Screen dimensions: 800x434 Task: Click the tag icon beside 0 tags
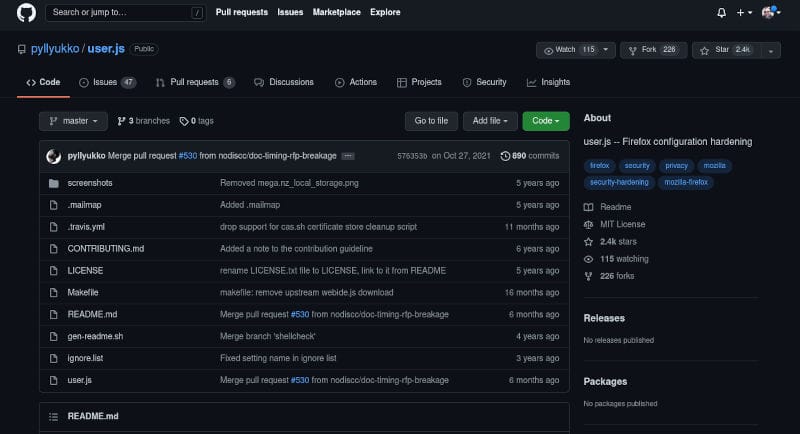pyautogui.click(x=184, y=121)
